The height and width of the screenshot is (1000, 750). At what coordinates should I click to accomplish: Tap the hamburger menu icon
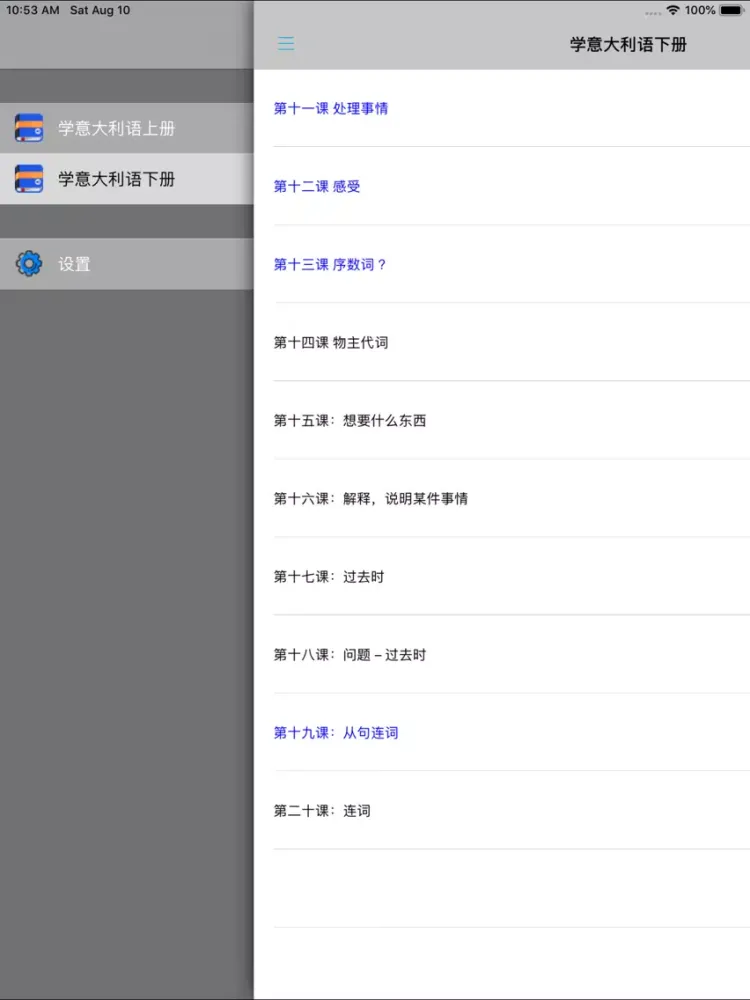tap(286, 44)
